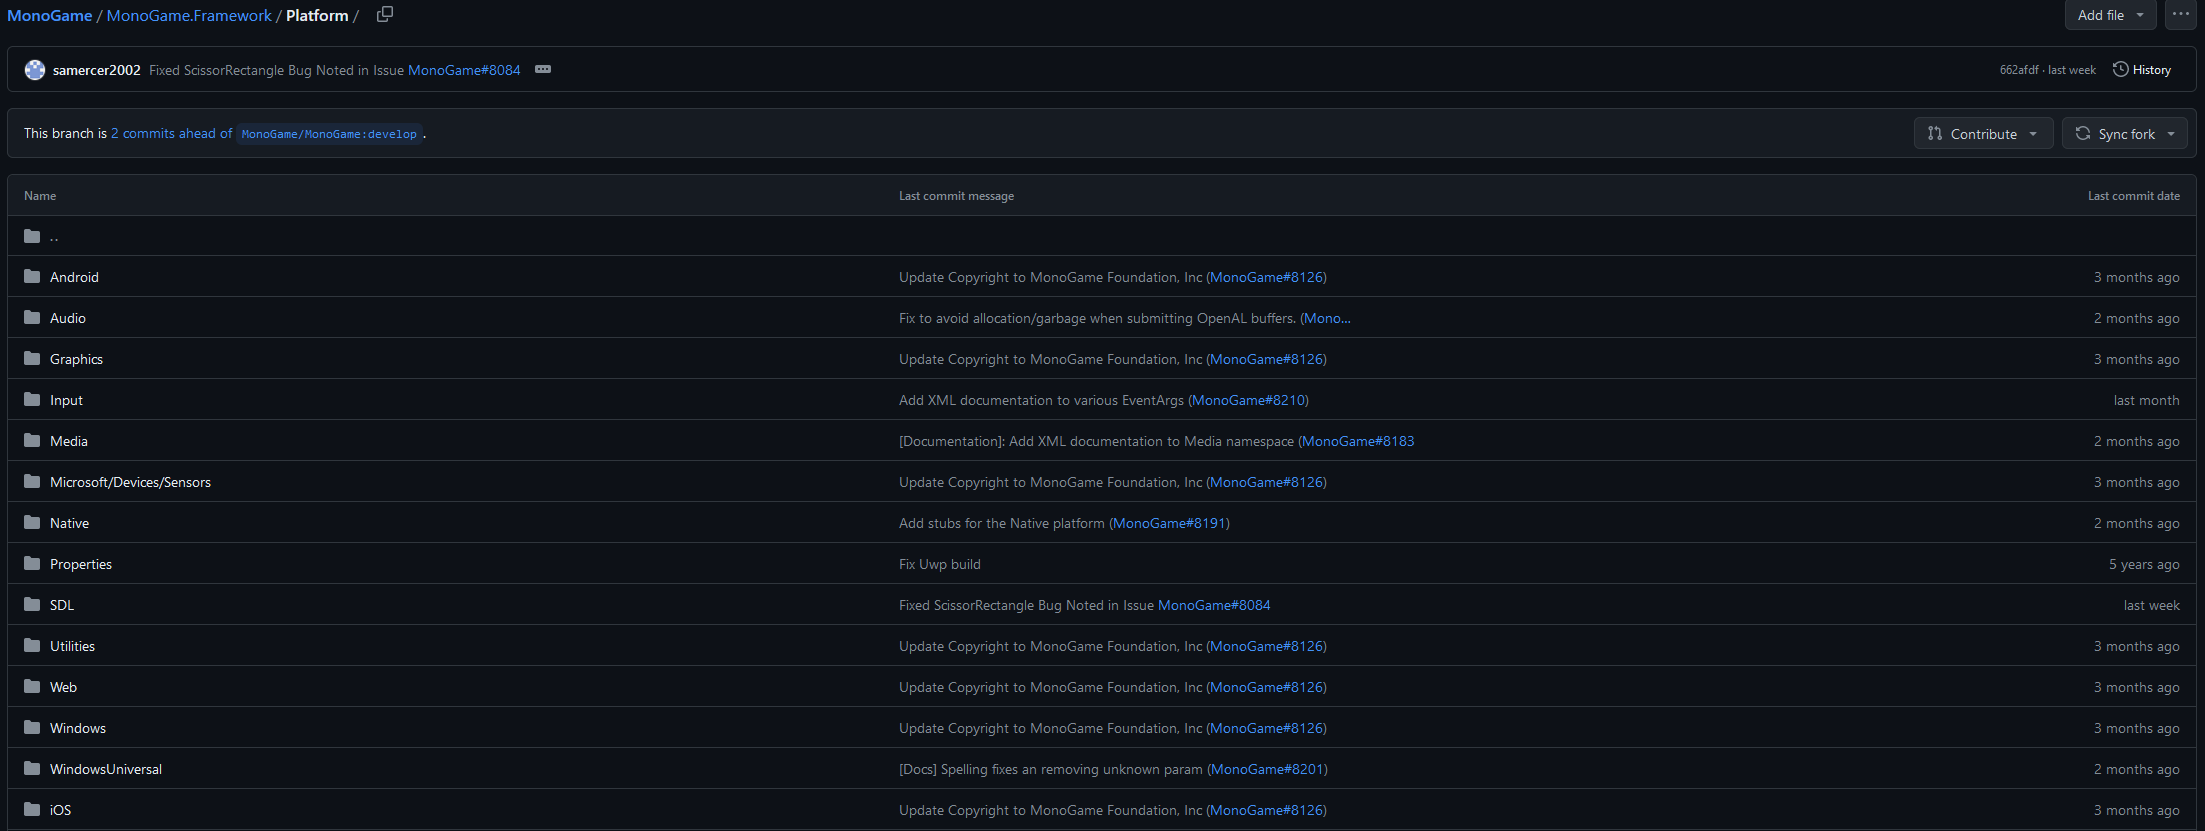
Task: Click the SDL folder icon
Action: 32,604
